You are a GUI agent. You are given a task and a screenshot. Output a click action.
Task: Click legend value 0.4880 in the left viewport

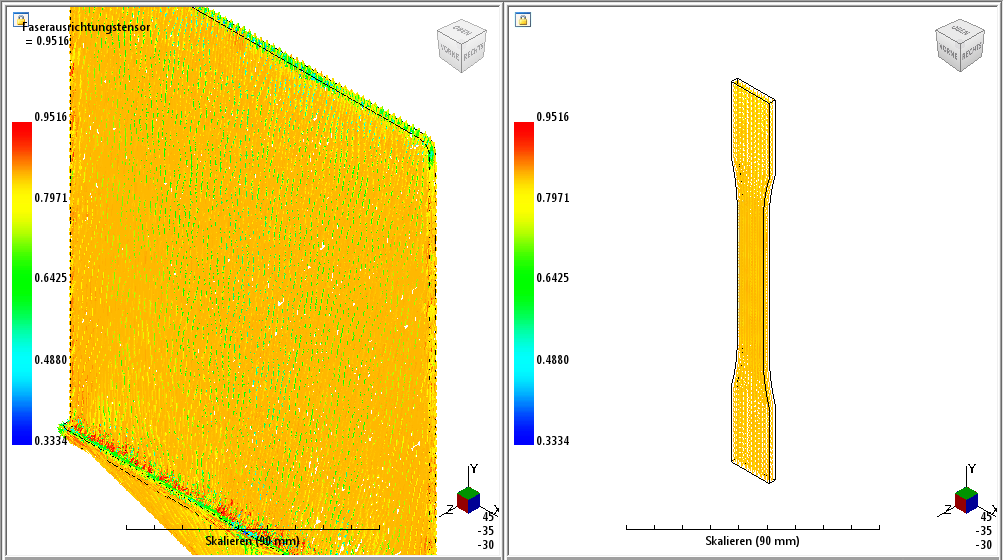pyautogui.click(x=51, y=360)
